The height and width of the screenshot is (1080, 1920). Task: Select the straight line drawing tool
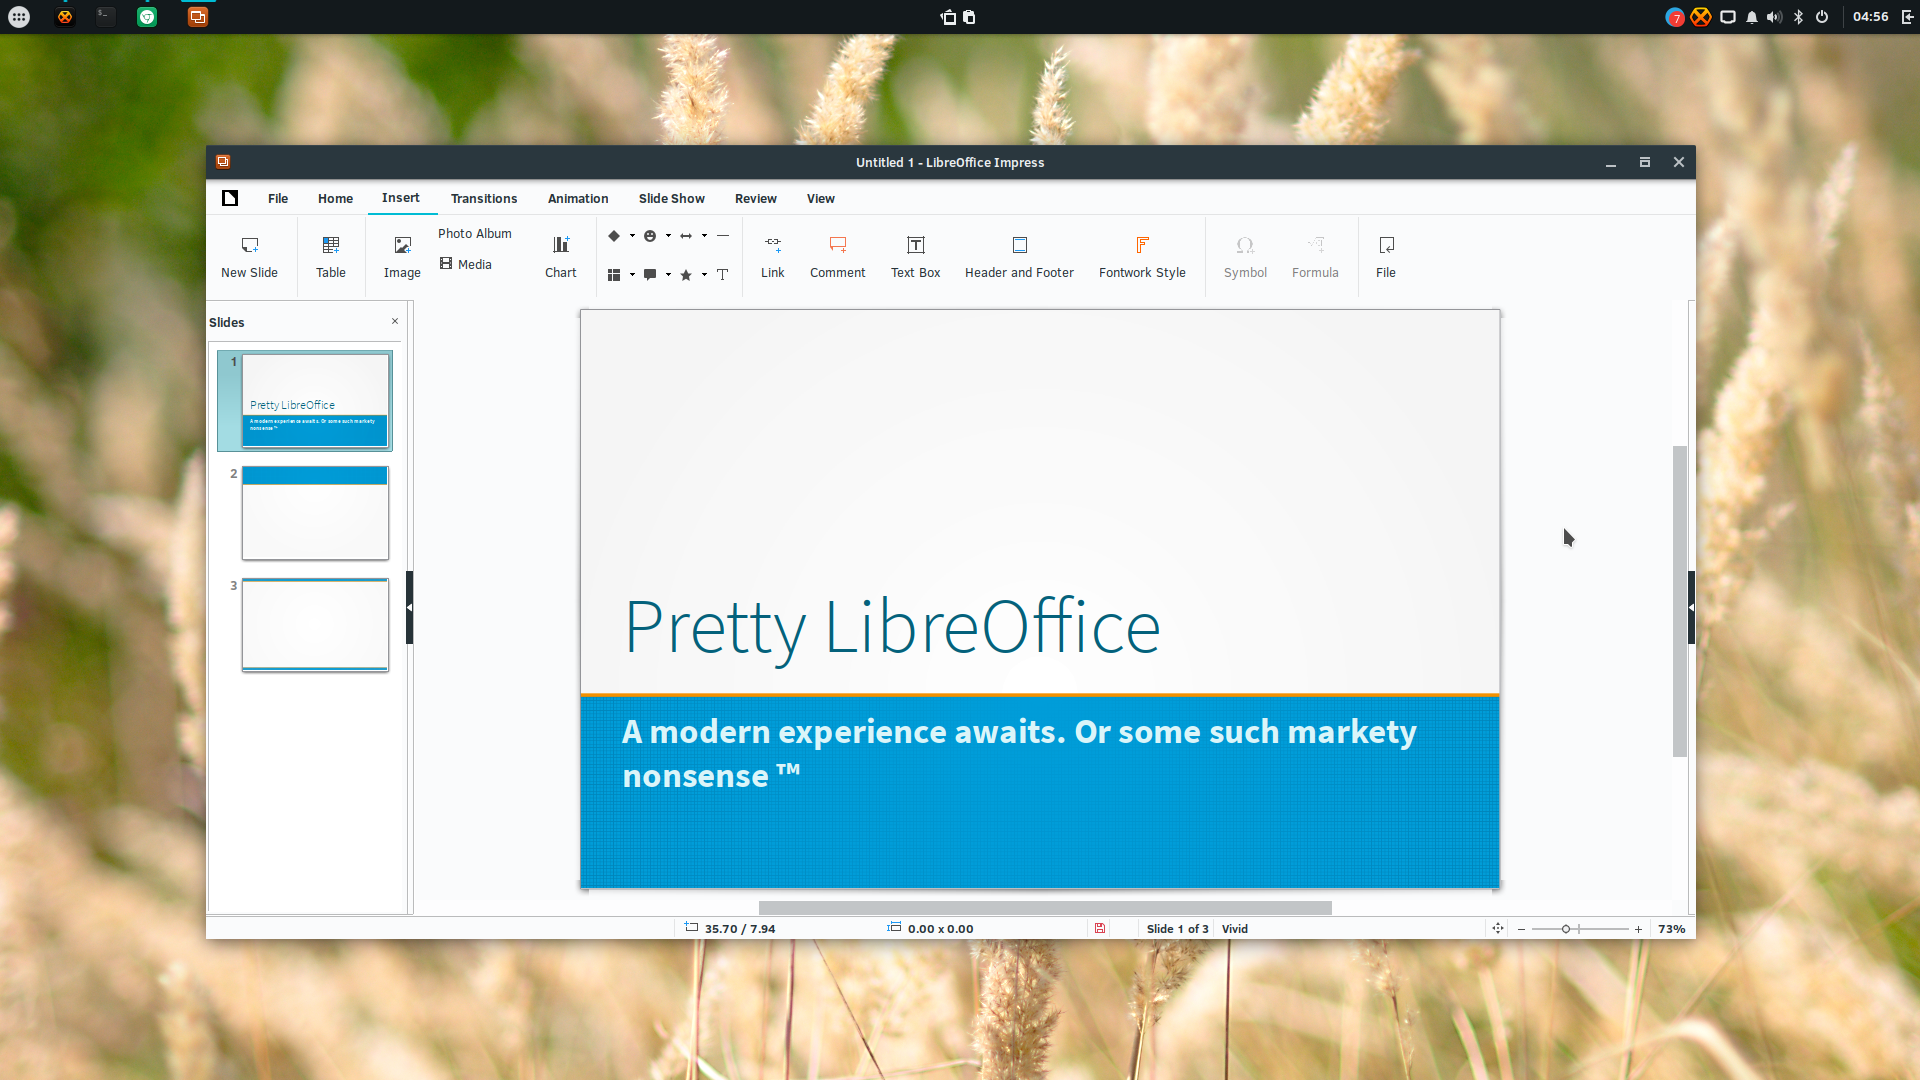(723, 236)
